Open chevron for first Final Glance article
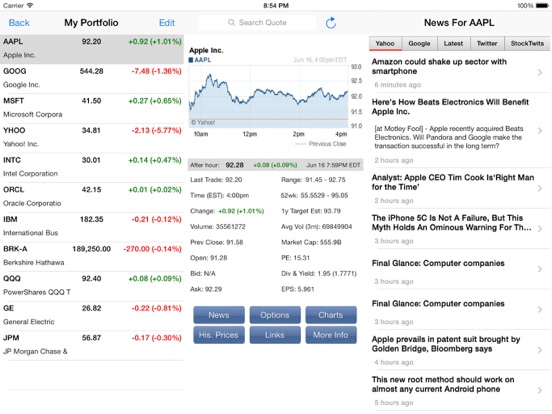552x414 pixels. [540, 269]
